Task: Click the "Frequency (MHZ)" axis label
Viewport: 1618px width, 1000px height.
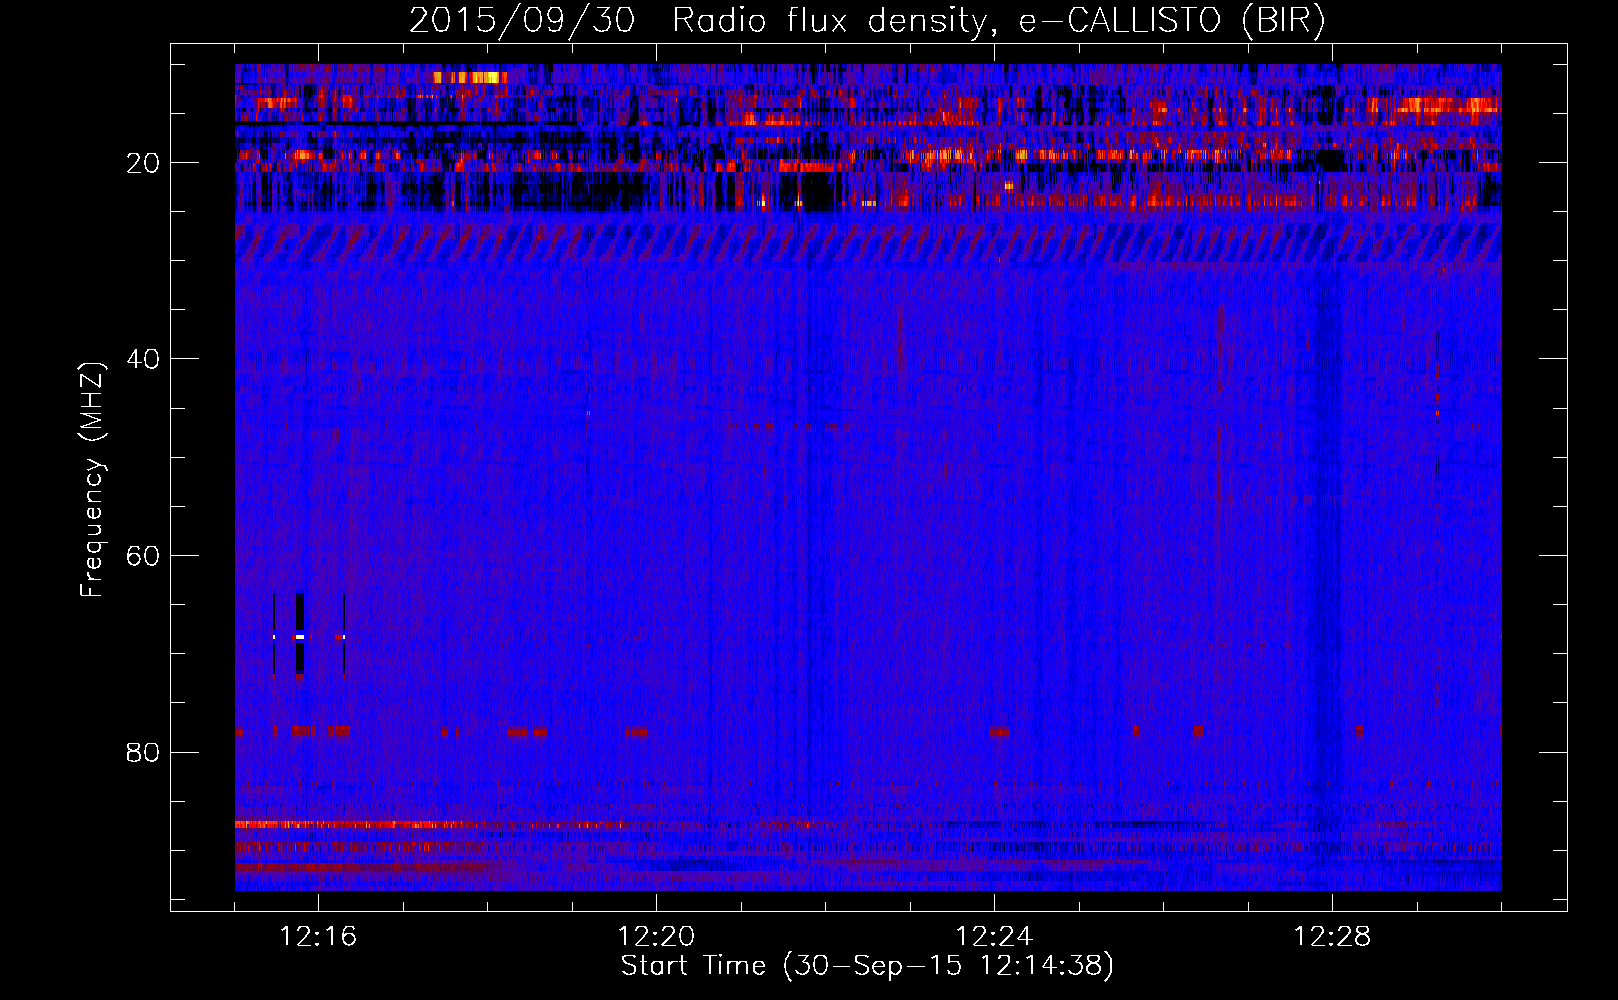Action: tap(92, 480)
